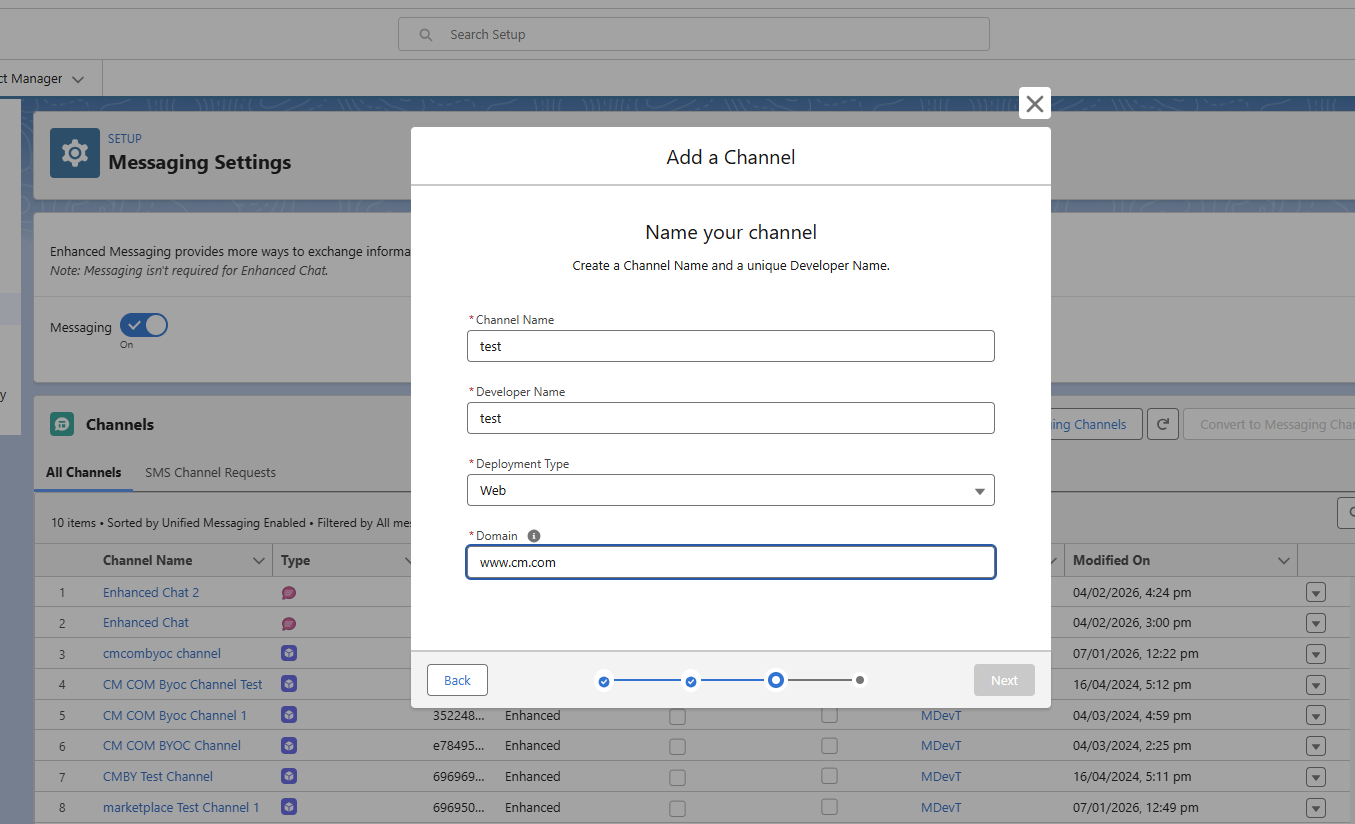Click the Setup gear icon beside Messaging Settings

pos(75,153)
